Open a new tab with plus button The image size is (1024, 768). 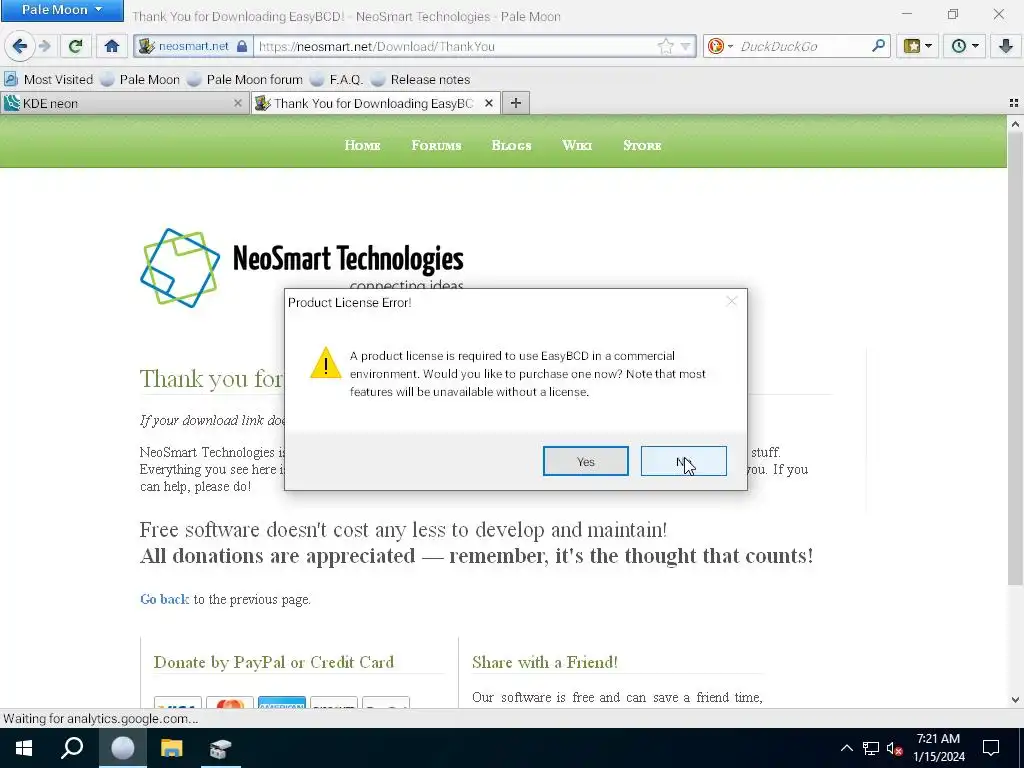(x=516, y=103)
